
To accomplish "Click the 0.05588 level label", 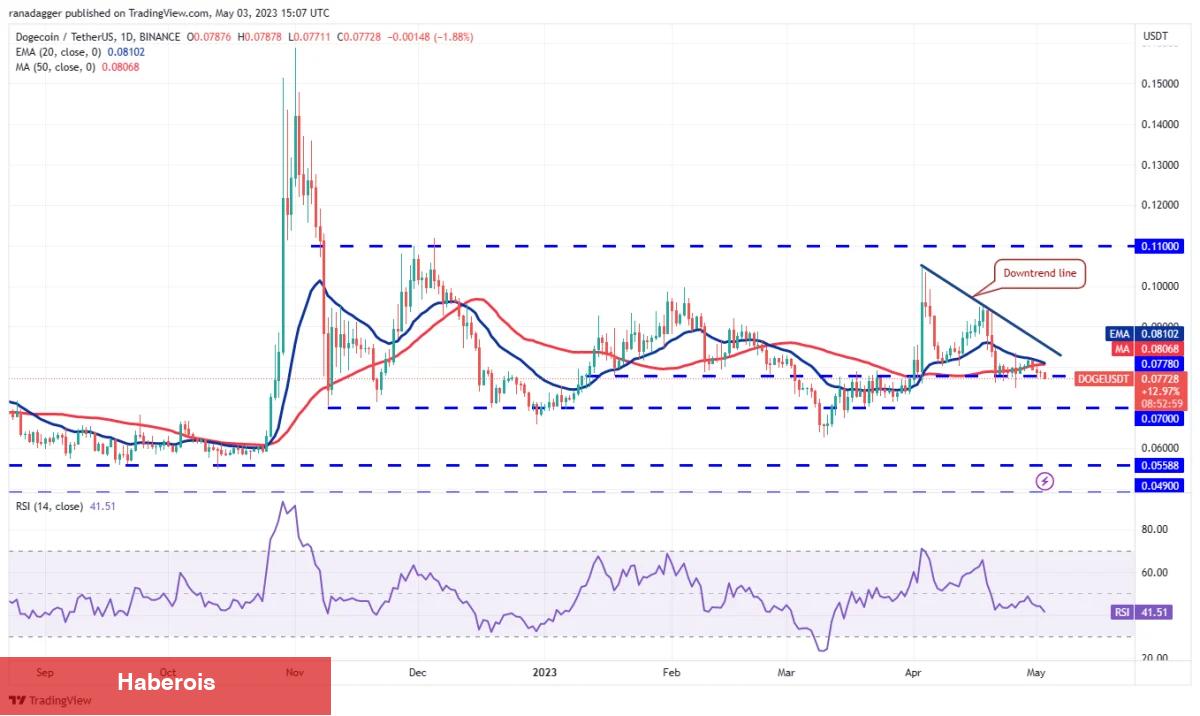I will click(x=1158, y=465).
